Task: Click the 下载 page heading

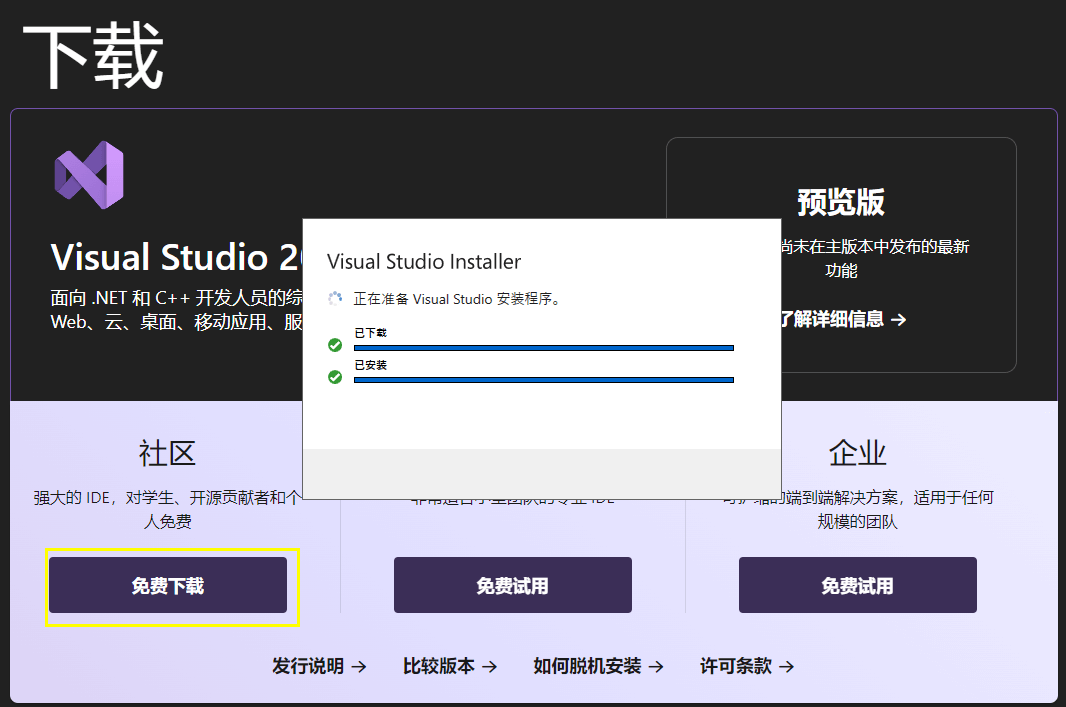Action: coord(93,56)
